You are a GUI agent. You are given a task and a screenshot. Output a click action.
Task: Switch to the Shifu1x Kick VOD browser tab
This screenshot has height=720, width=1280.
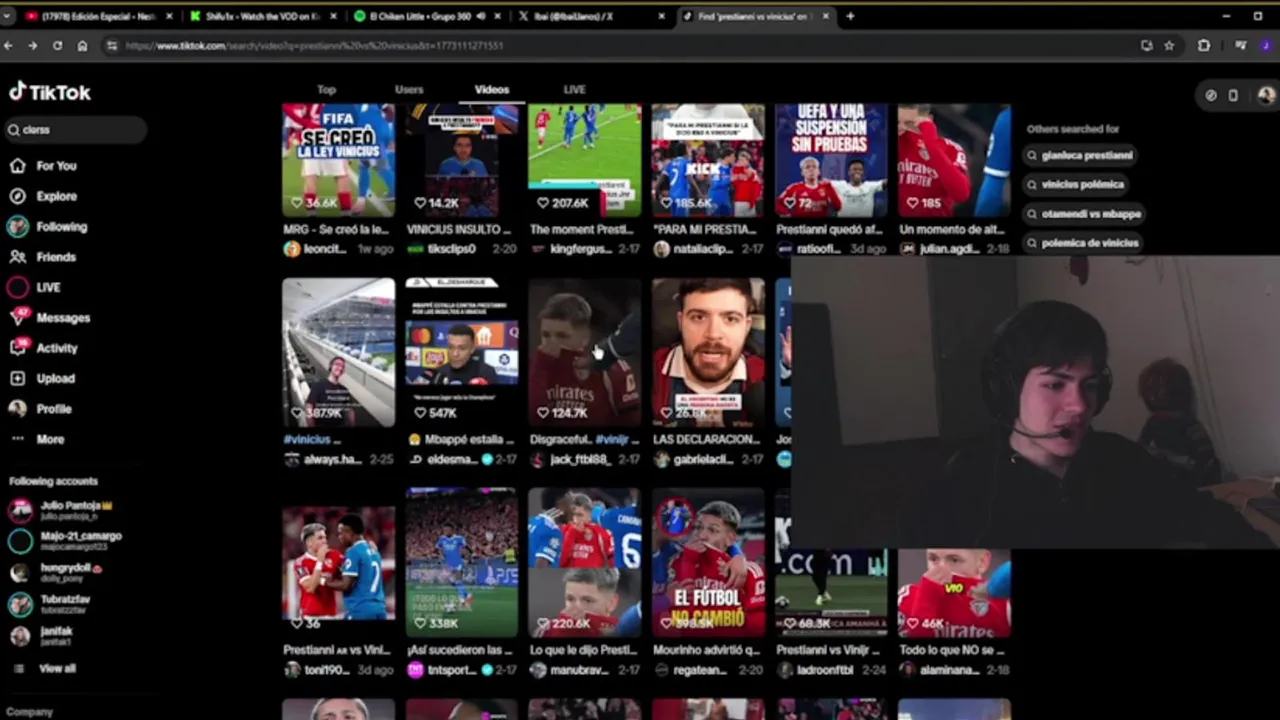click(262, 16)
